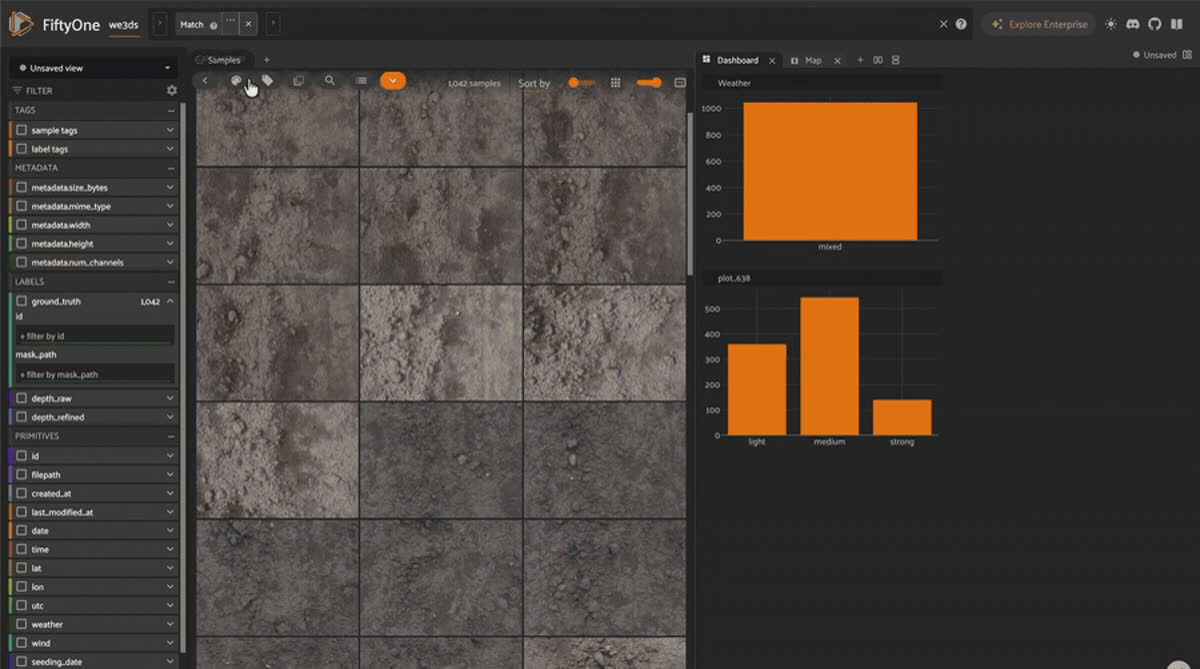Toggle light/dark theme sun icon
Image resolution: width=1200 pixels, height=669 pixels.
tap(1110, 24)
